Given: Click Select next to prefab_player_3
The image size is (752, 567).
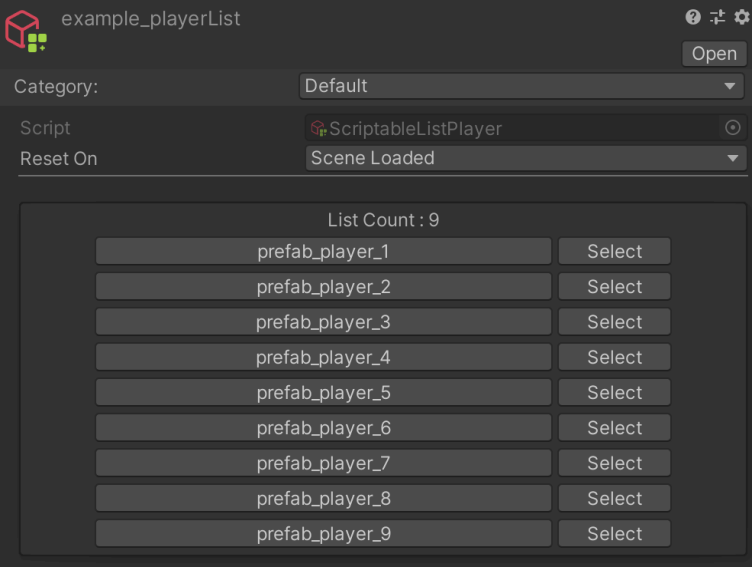Looking at the screenshot, I should click(x=614, y=322).
